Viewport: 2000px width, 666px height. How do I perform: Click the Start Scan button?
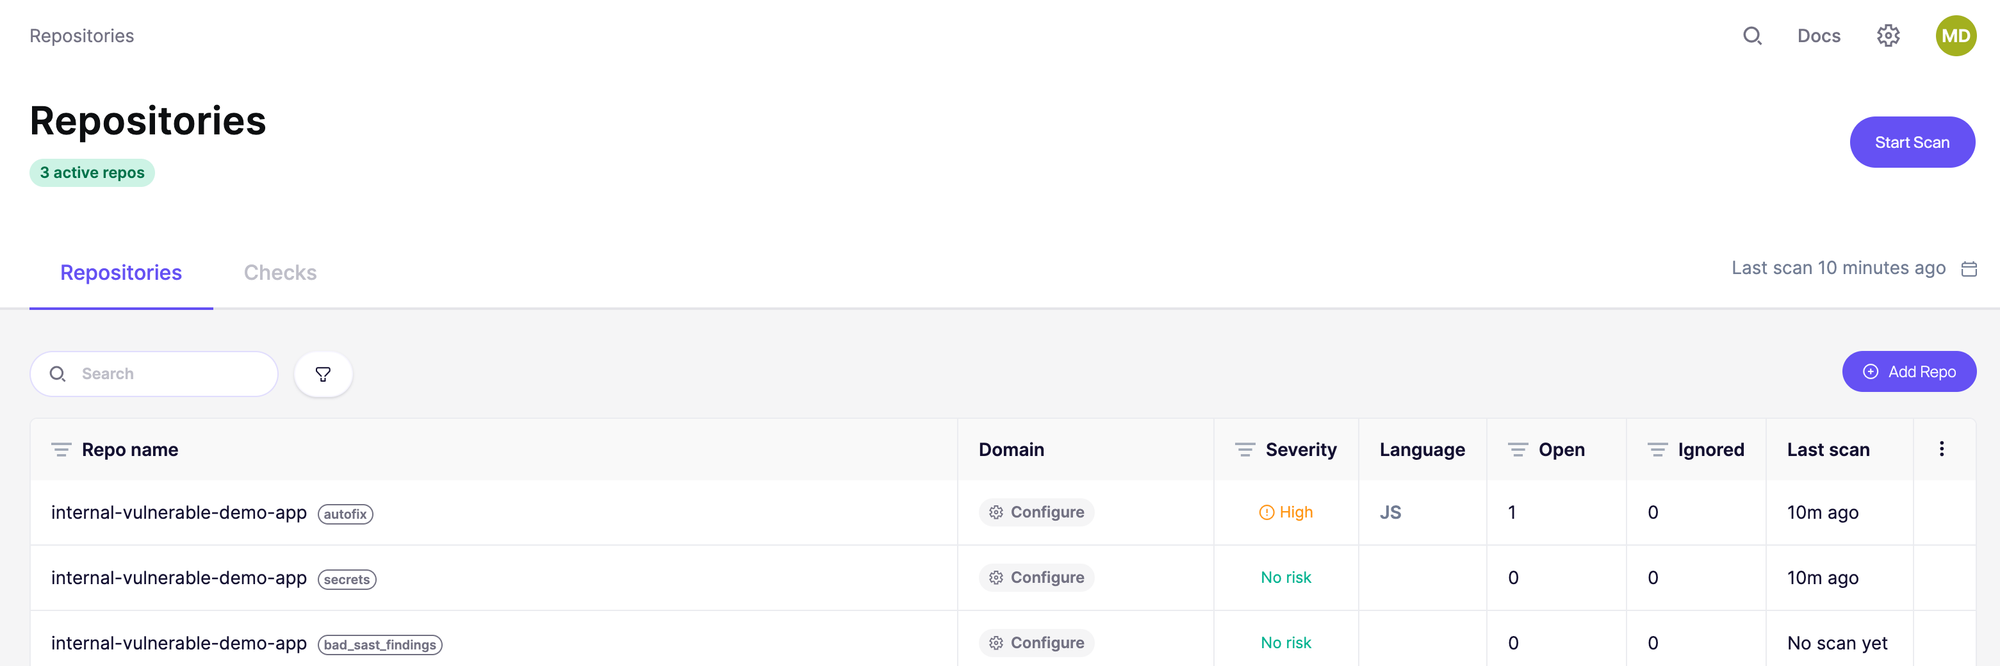pos(1912,142)
